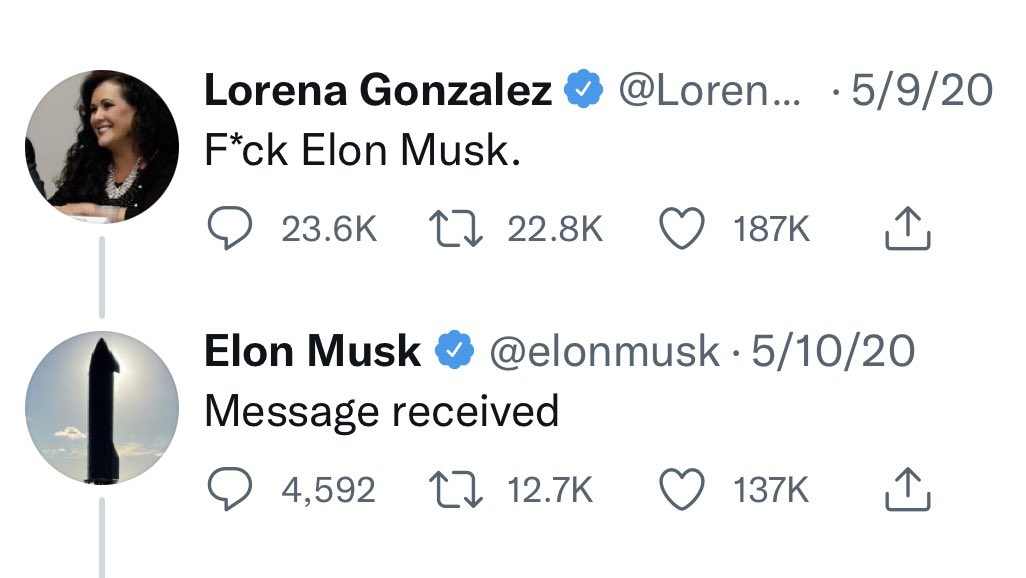Retweet the 'Message received' tweet
This screenshot has height=578, width=1026.
click(456, 490)
